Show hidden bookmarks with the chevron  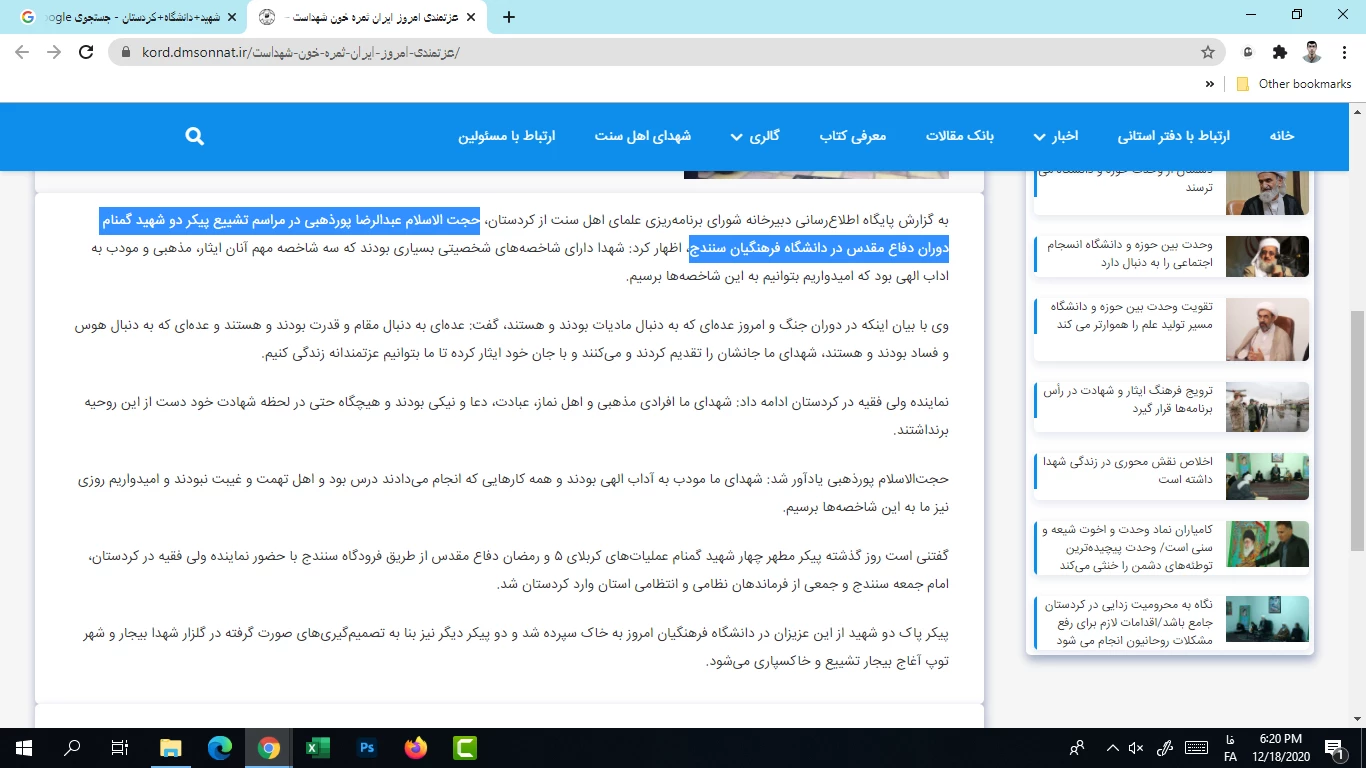(1210, 84)
